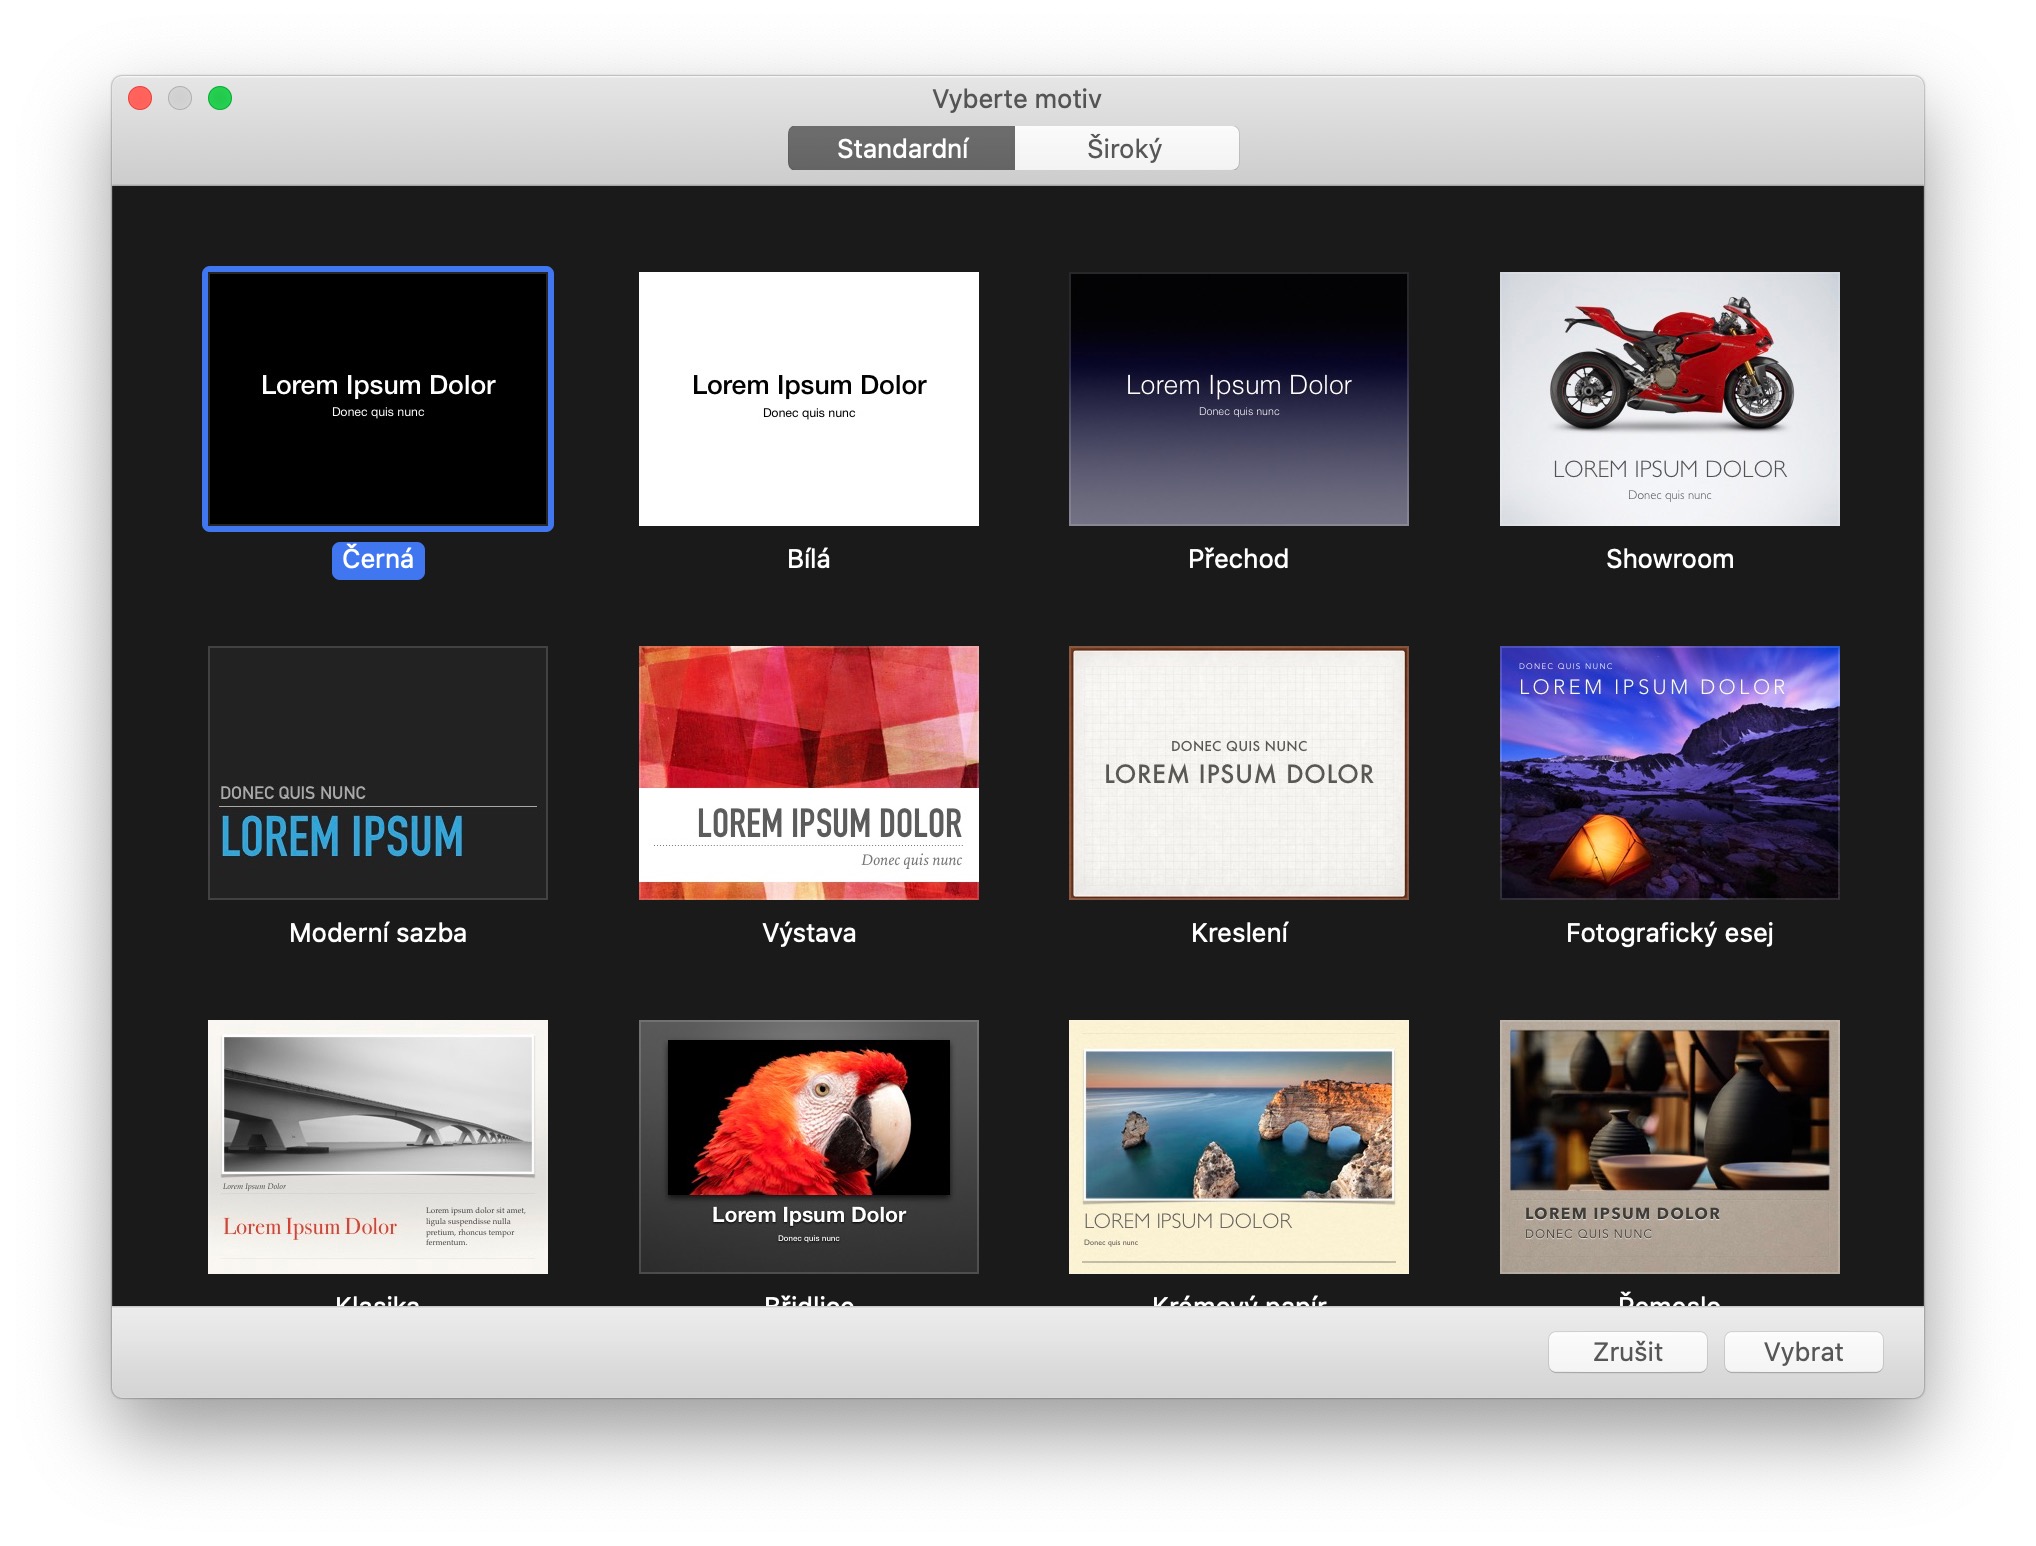Image resolution: width=2036 pixels, height=1546 pixels.
Task: Click the Zrušit button
Action: 1627,1352
